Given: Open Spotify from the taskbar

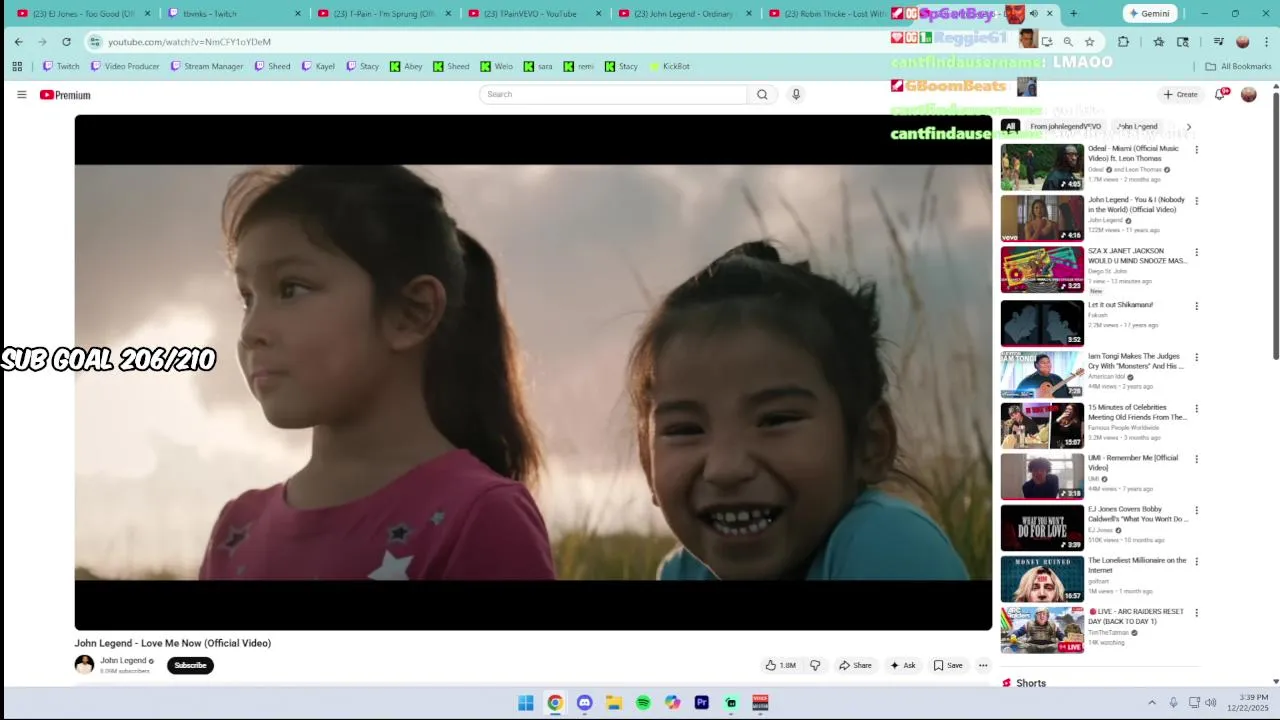Looking at the screenshot, I should pyautogui.click(x=643, y=703).
